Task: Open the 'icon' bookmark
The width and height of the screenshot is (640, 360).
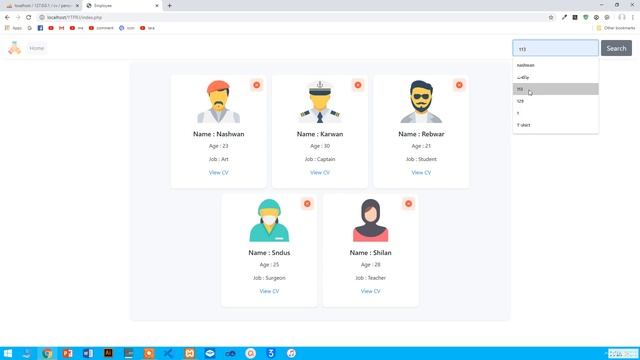Action: click(x=127, y=28)
